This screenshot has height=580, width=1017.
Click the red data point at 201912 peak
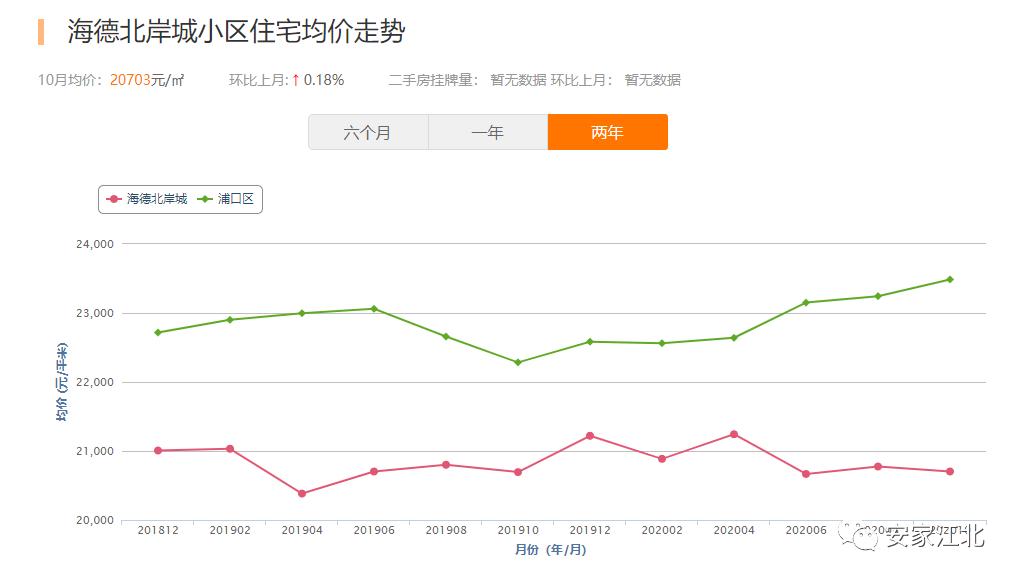coord(588,435)
